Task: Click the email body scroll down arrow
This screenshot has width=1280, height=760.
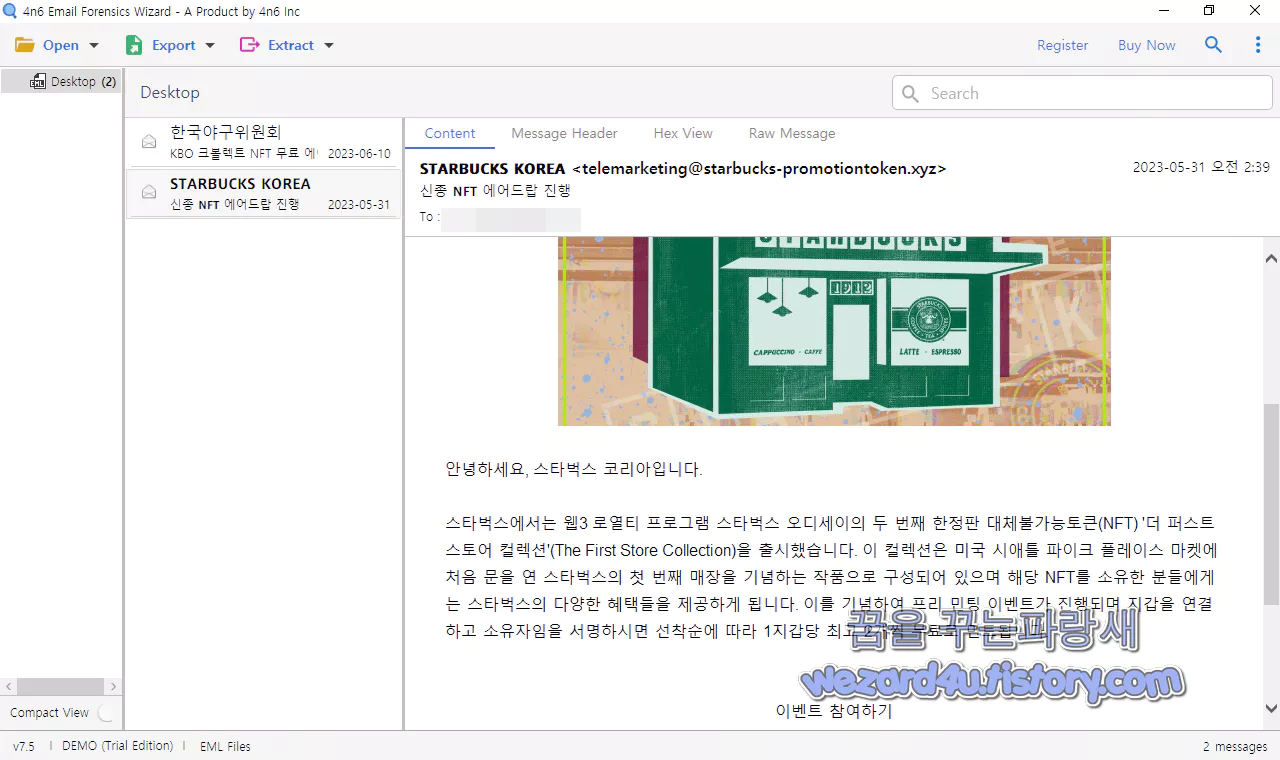Action: [1271, 709]
